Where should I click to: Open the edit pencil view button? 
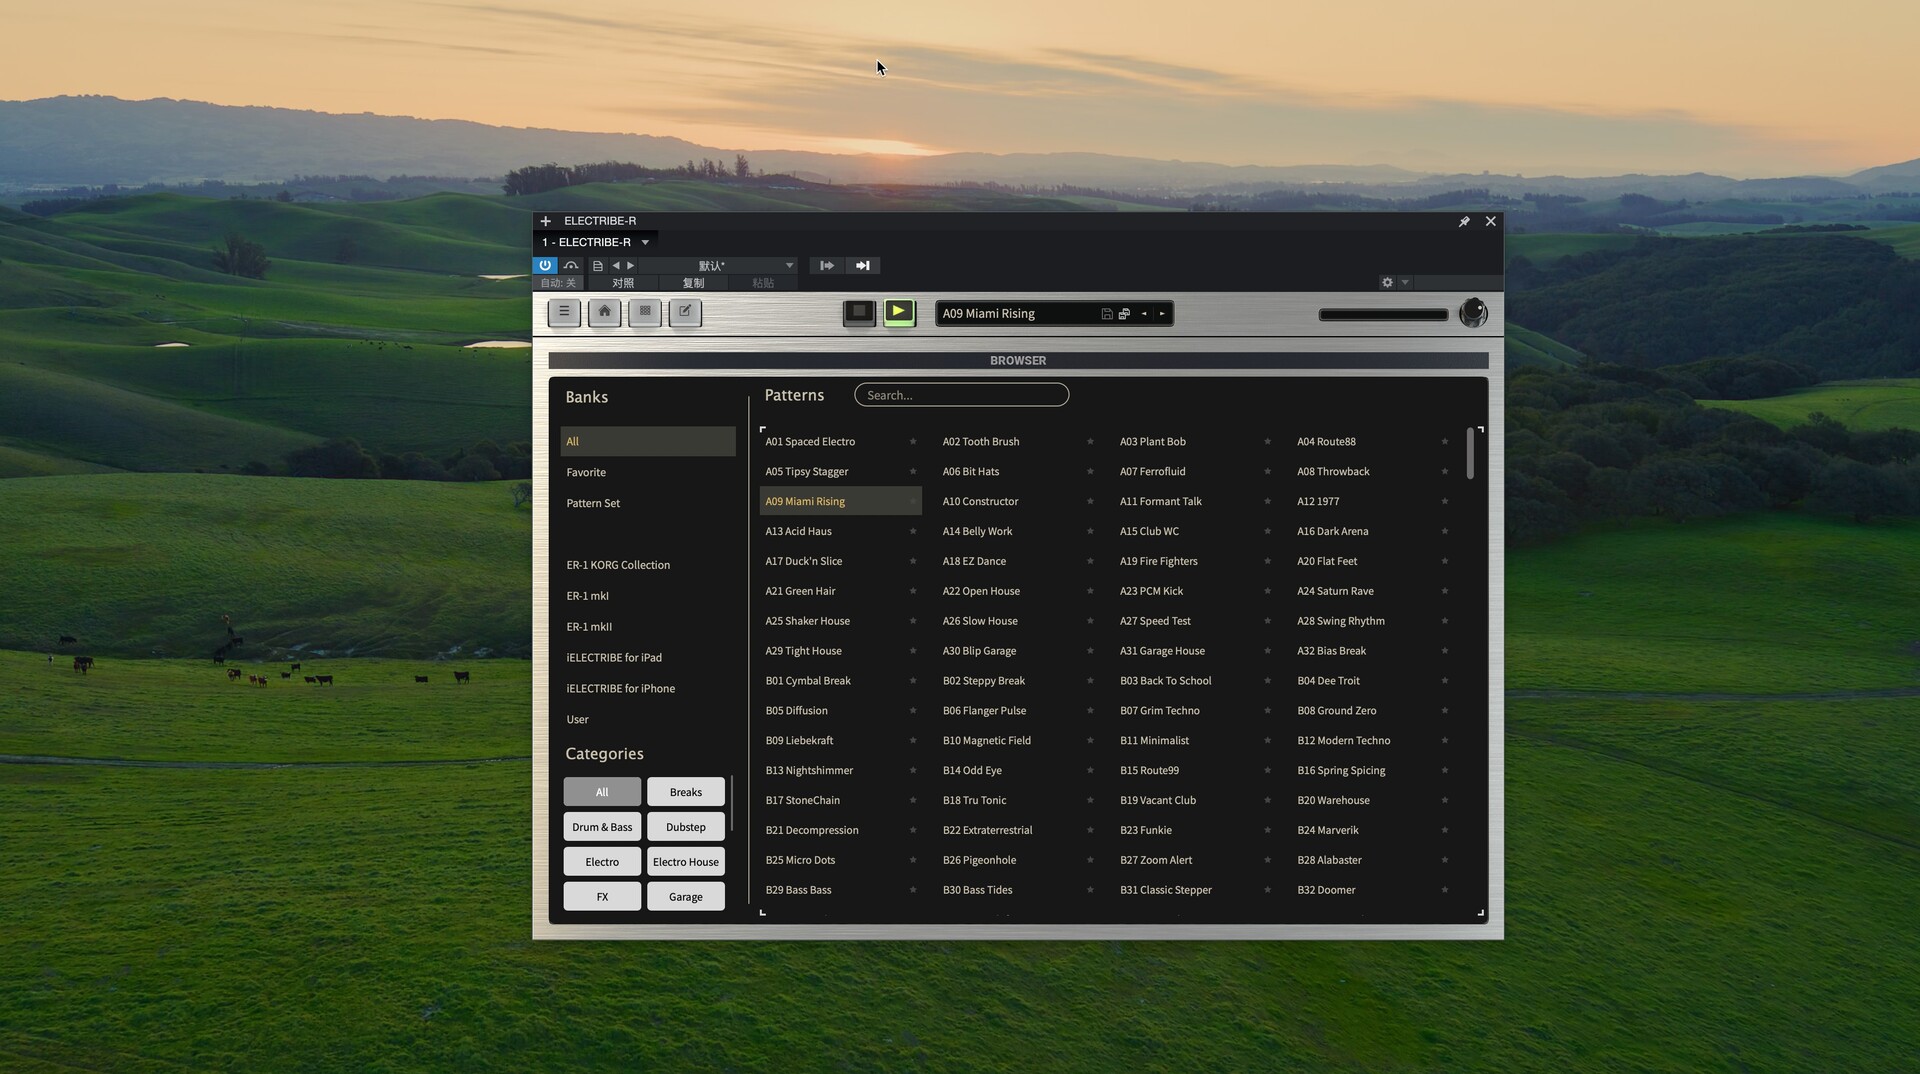(685, 312)
